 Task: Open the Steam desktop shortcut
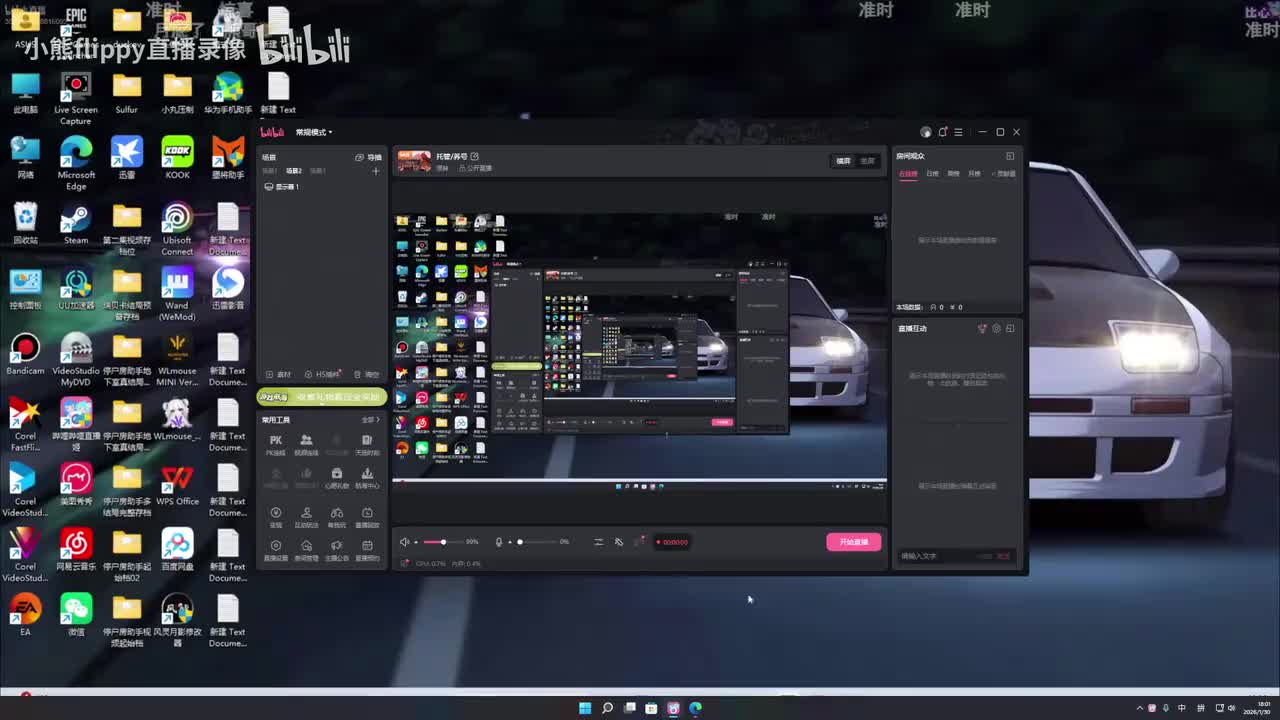[x=76, y=225]
